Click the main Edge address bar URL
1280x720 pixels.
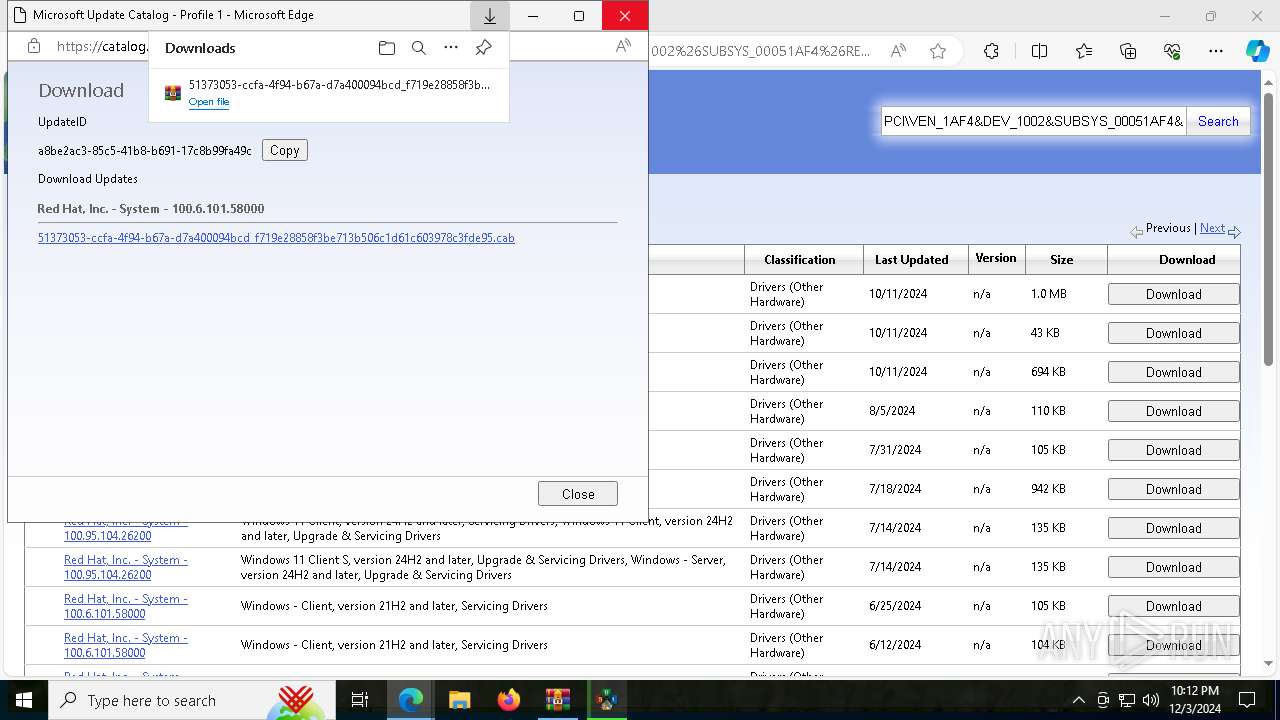coord(760,51)
